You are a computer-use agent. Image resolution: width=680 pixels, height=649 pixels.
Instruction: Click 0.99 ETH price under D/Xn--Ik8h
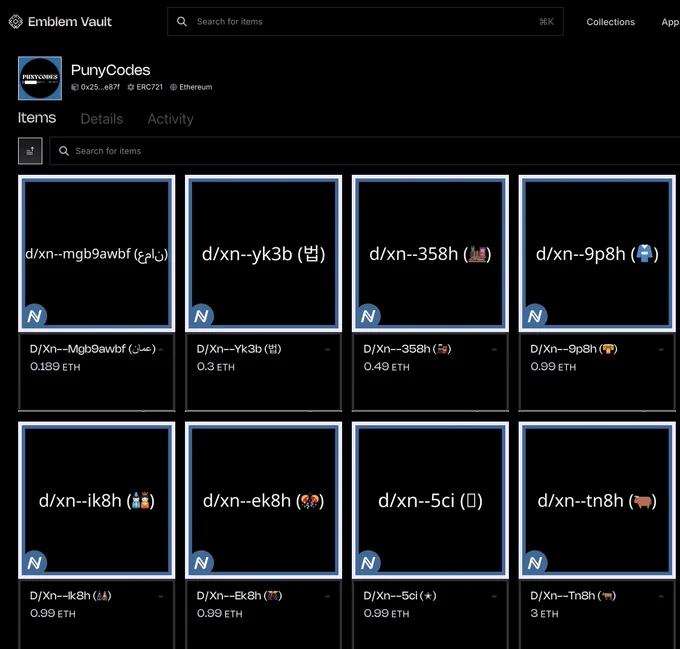[x=52, y=613]
